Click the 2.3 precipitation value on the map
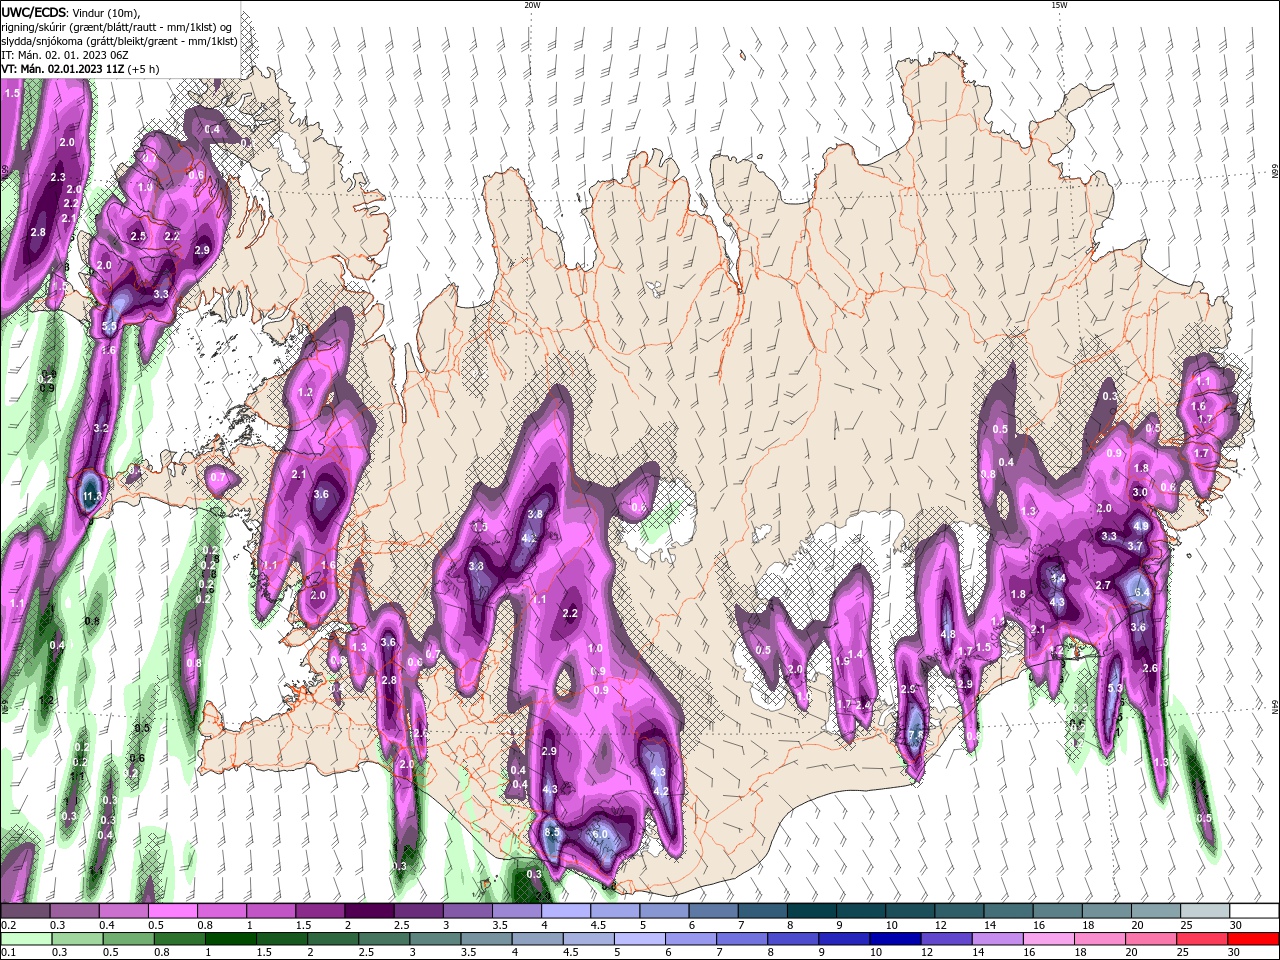1280x960 pixels. [59, 177]
